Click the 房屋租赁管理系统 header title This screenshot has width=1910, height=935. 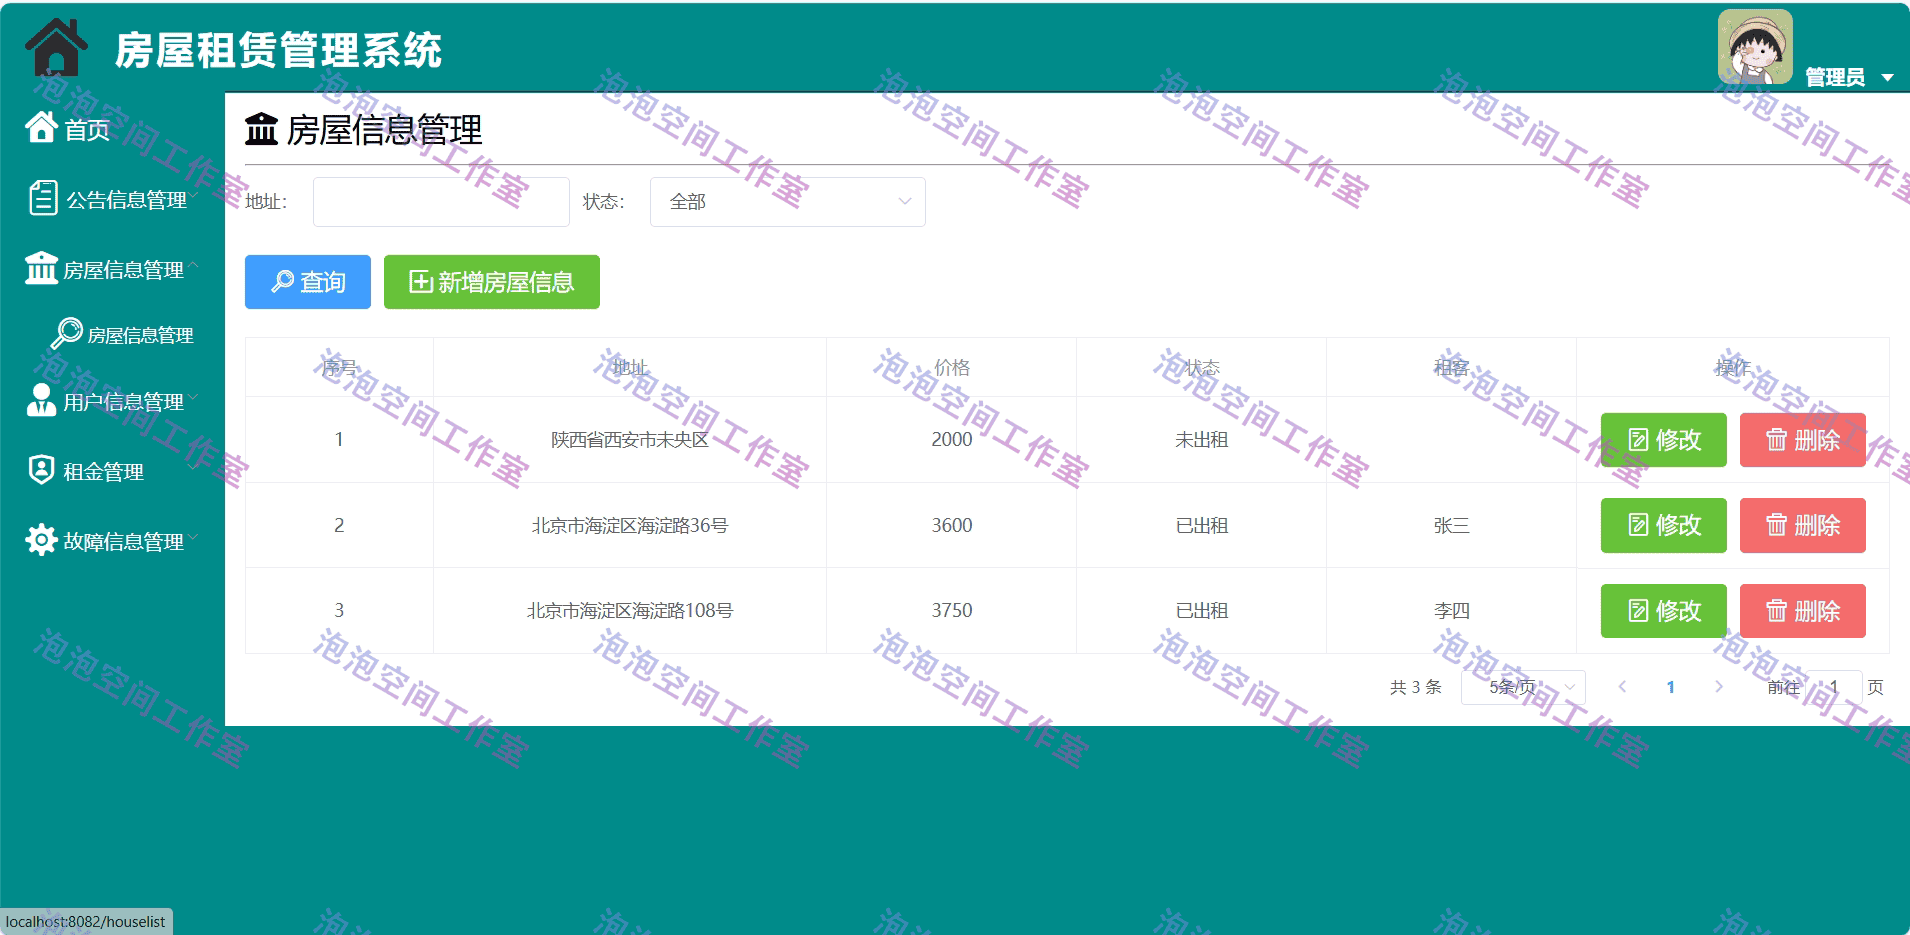(x=278, y=50)
